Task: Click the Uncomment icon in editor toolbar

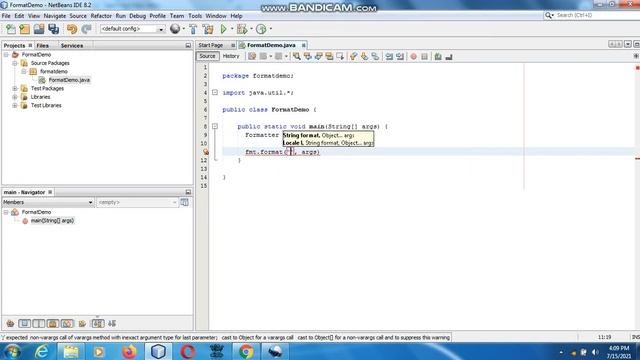Action: [x=449, y=56]
